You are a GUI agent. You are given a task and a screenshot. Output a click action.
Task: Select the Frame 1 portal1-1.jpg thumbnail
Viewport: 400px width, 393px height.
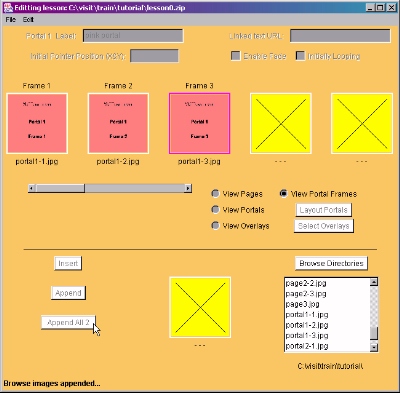37,123
